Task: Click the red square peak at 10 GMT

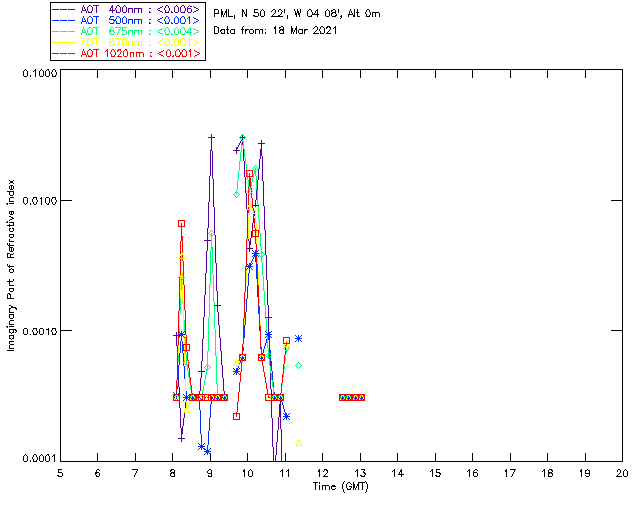Action: click(249, 174)
